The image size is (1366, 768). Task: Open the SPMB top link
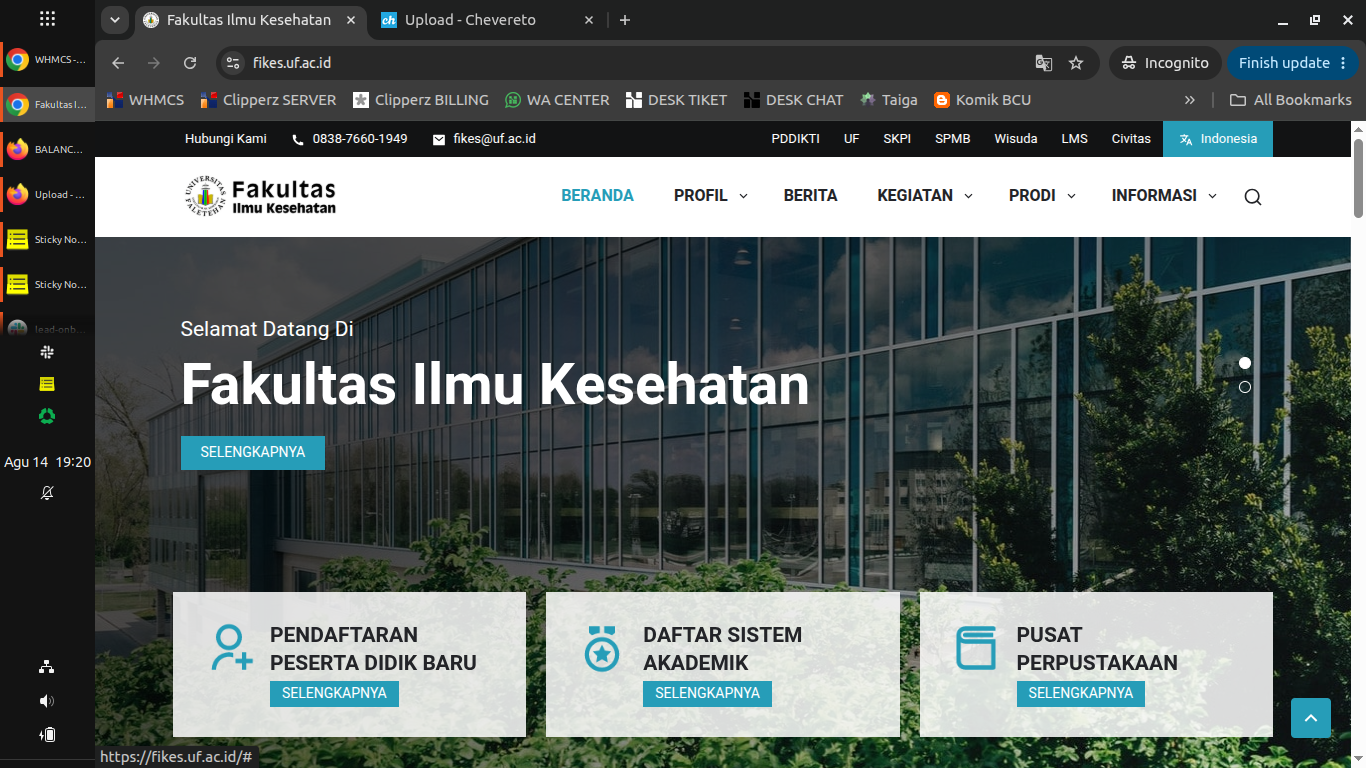click(x=953, y=139)
